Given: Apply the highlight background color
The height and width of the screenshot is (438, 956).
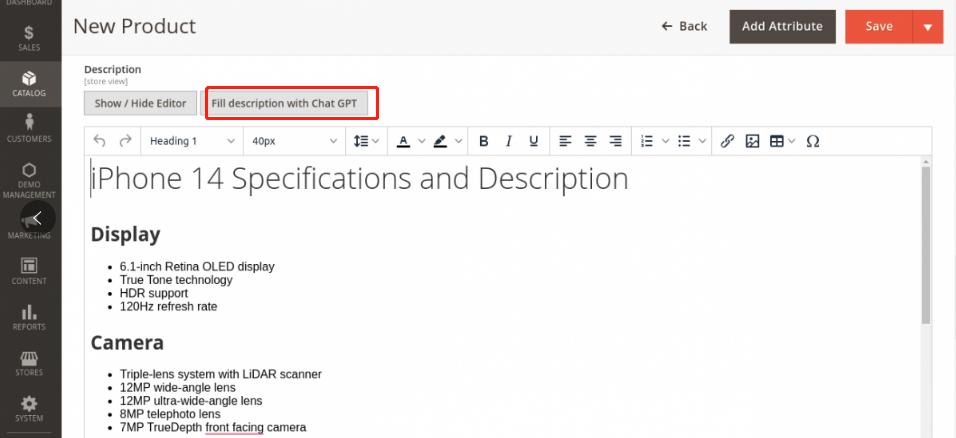Looking at the screenshot, I should tap(440, 142).
